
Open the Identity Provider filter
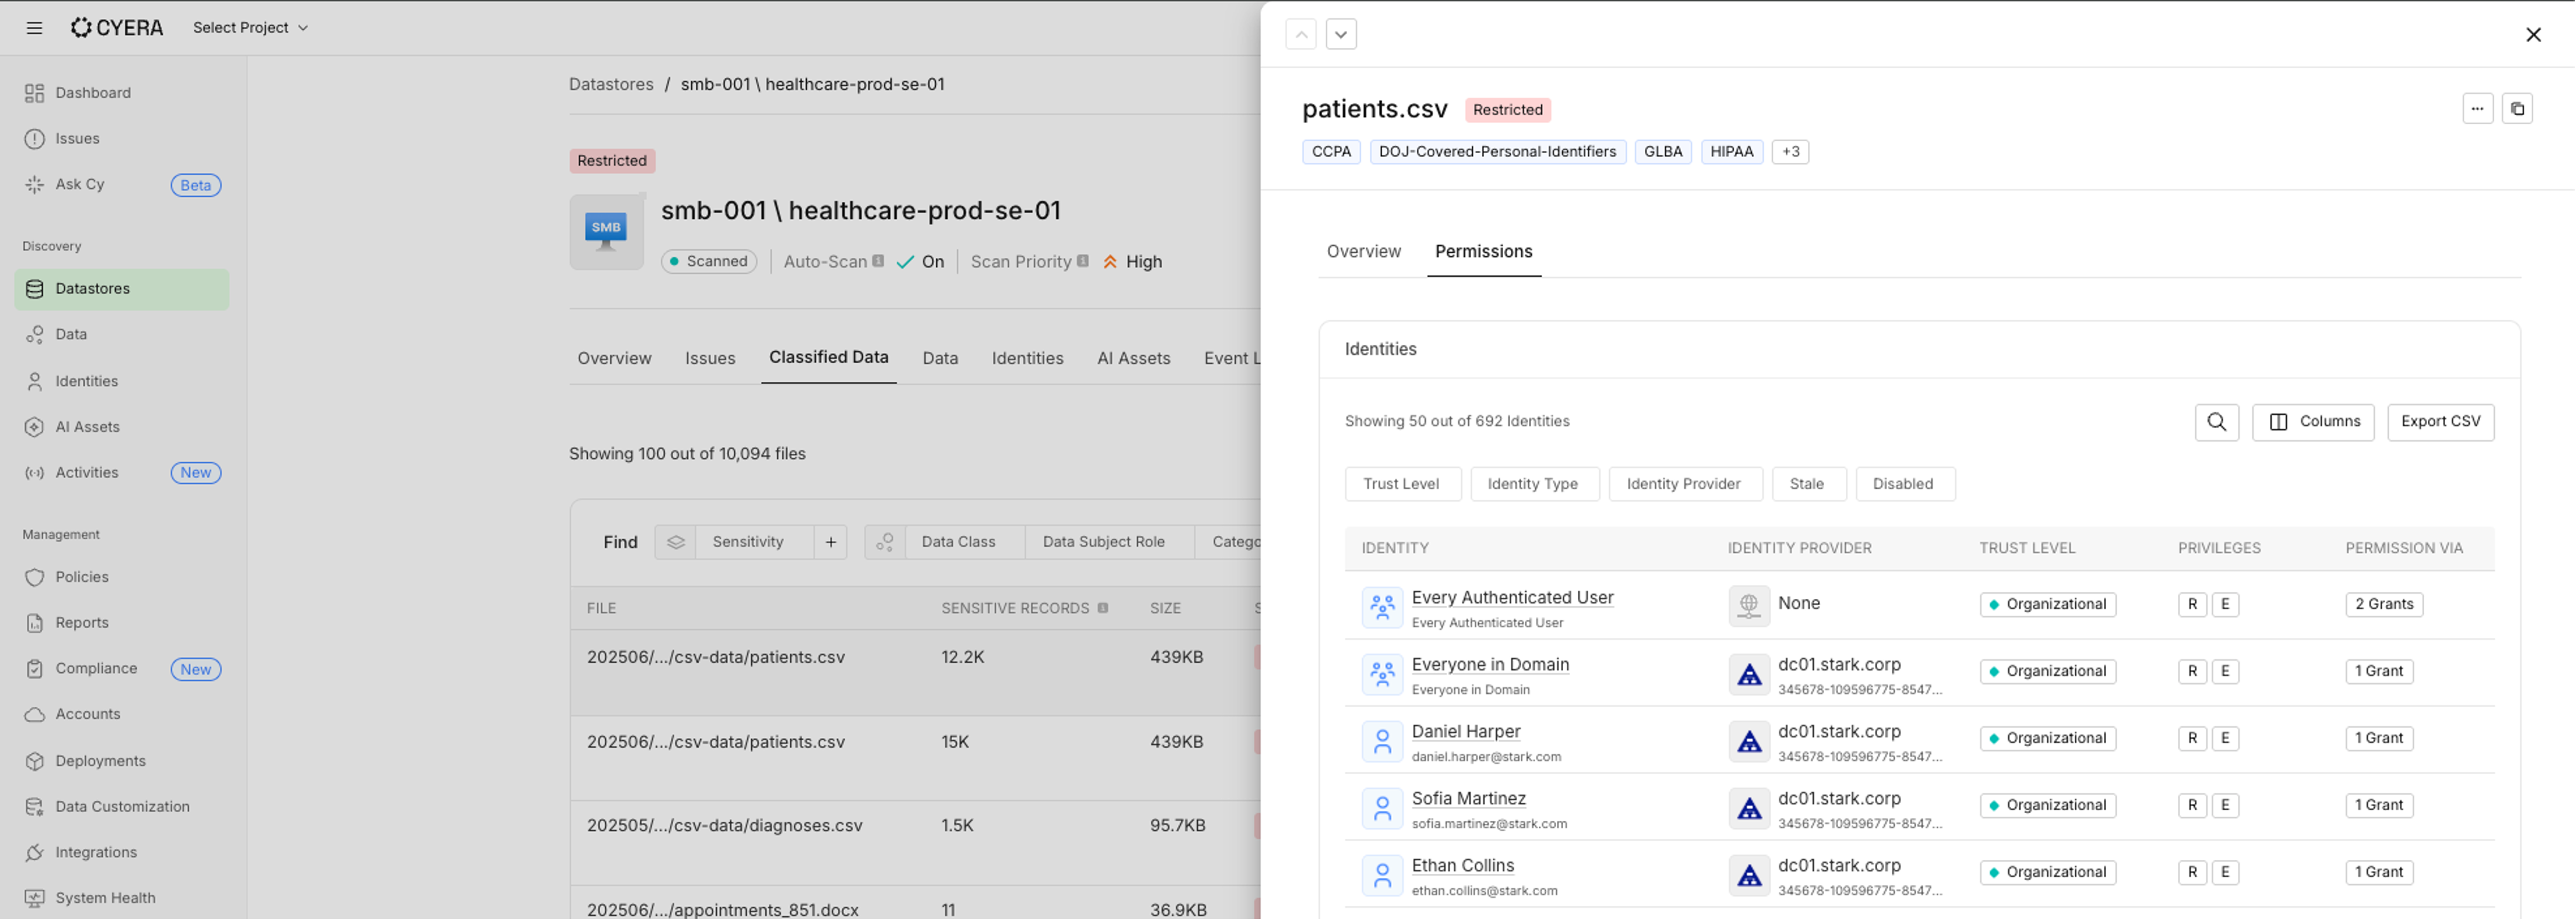click(1686, 484)
